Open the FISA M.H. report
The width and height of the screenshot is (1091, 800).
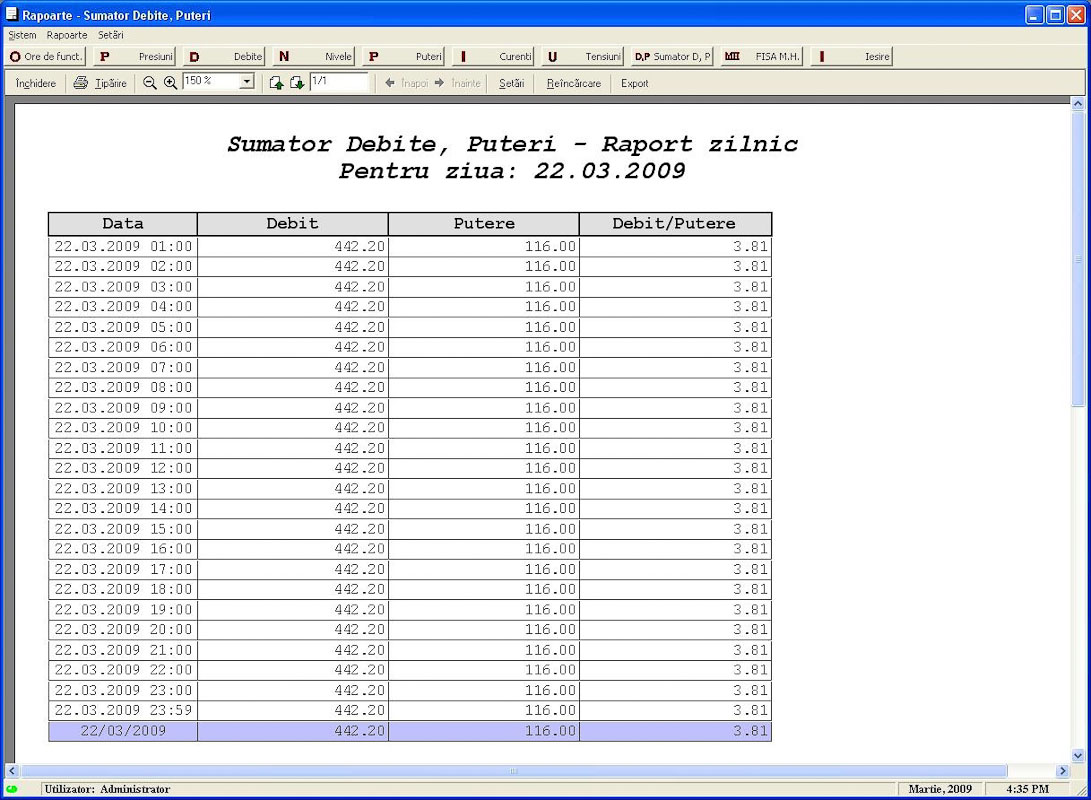[x=762, y=57]
